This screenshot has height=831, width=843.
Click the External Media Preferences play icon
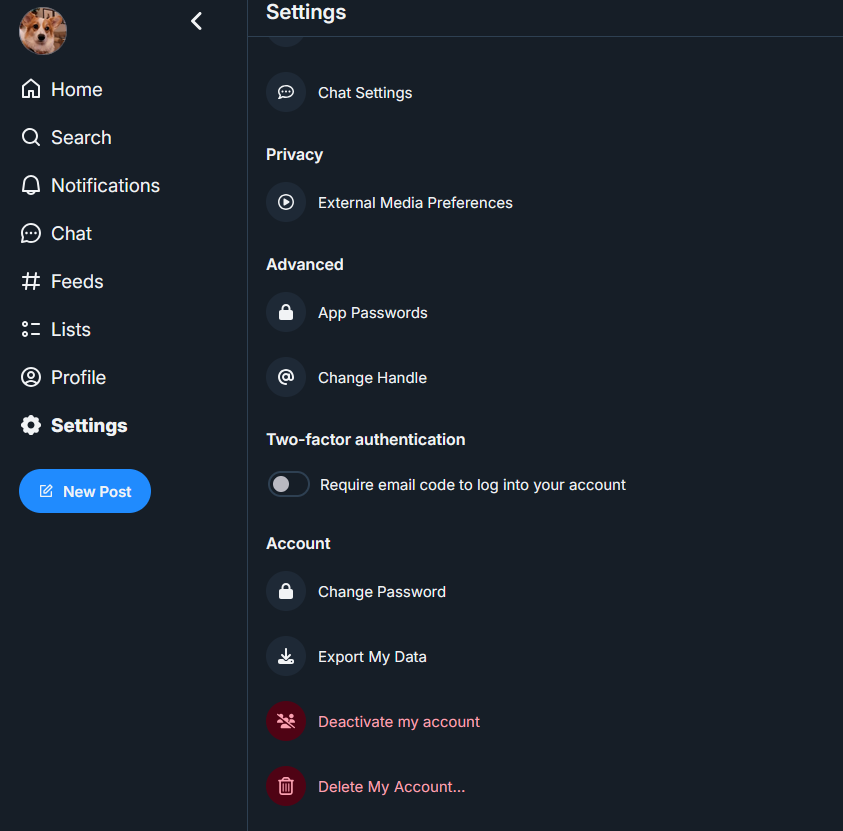tap(286, 203)
